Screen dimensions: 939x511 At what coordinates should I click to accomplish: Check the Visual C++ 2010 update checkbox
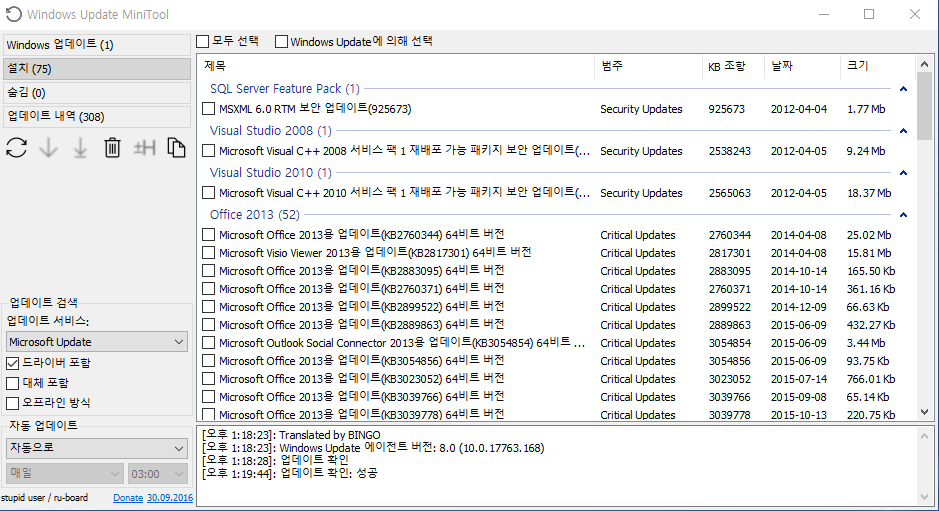coord(208,193)
